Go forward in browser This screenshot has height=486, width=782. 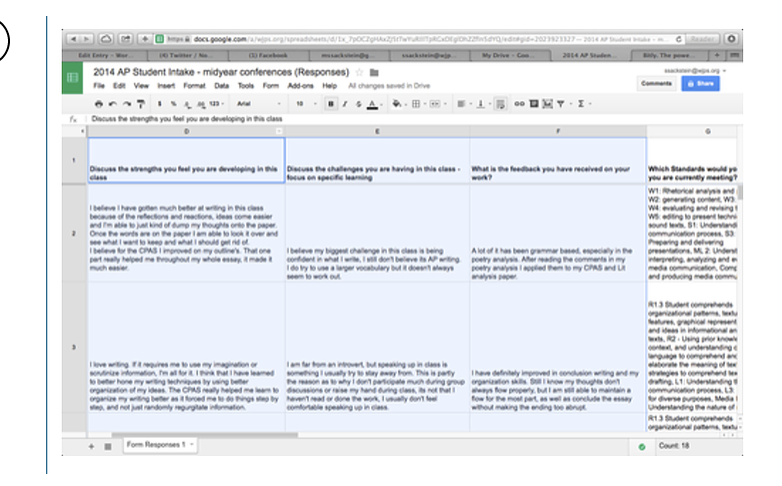(86, 39)
